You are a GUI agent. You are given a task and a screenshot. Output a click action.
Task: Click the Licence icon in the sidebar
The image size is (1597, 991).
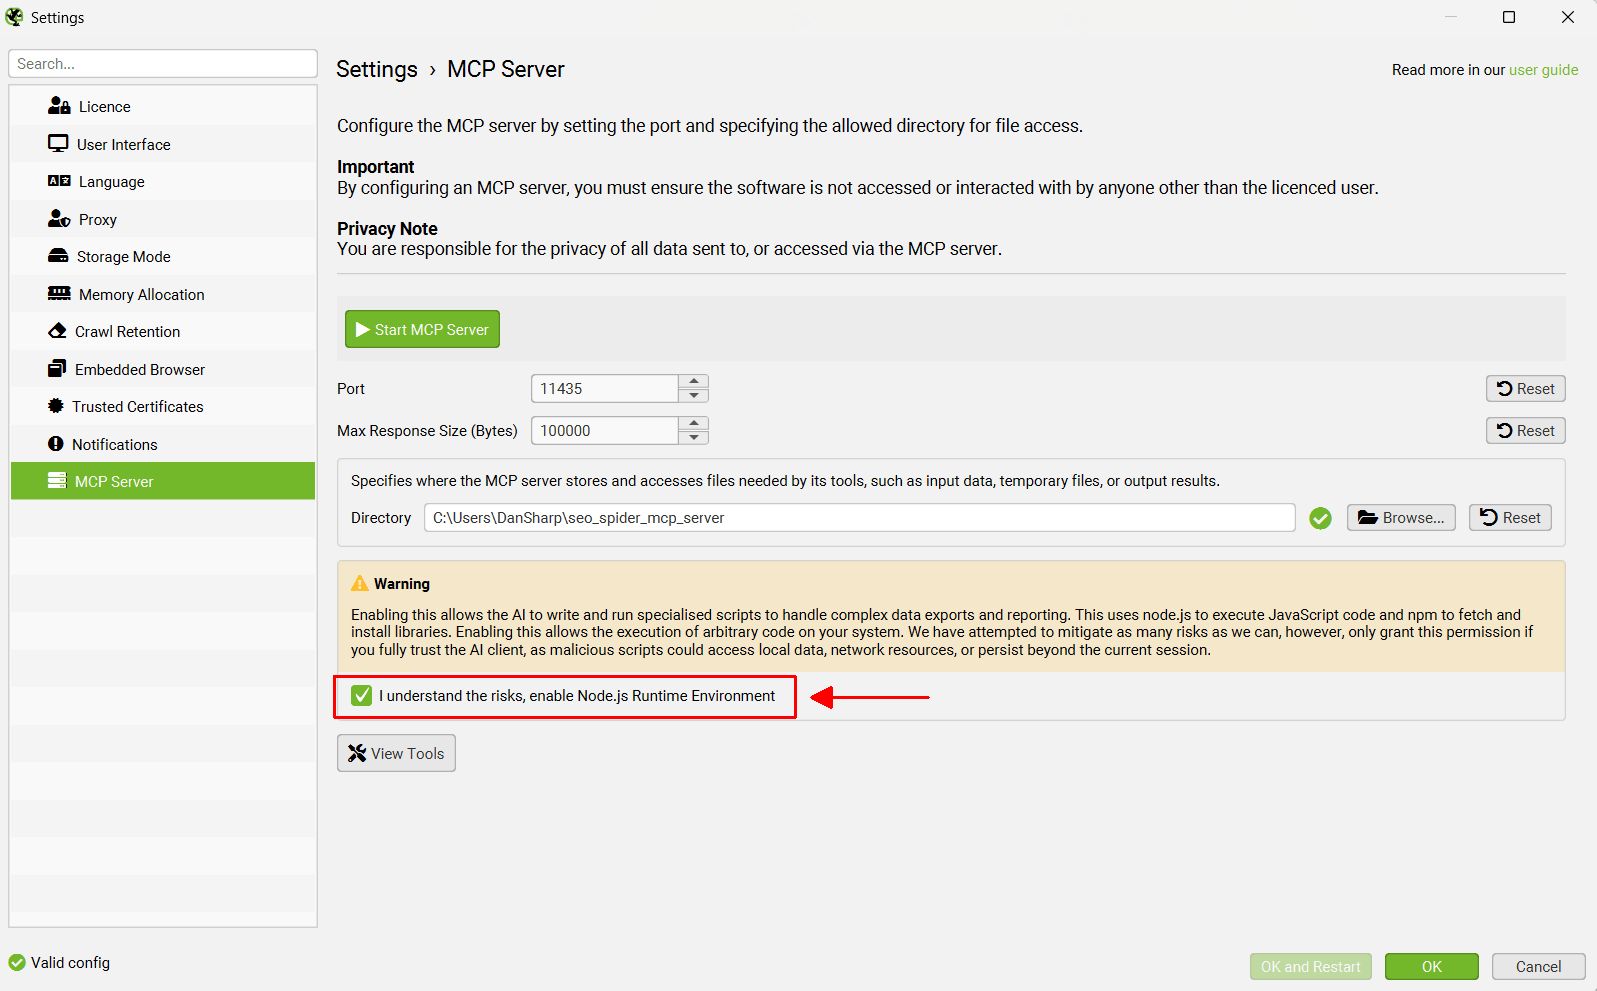click(x=59, y=106)
